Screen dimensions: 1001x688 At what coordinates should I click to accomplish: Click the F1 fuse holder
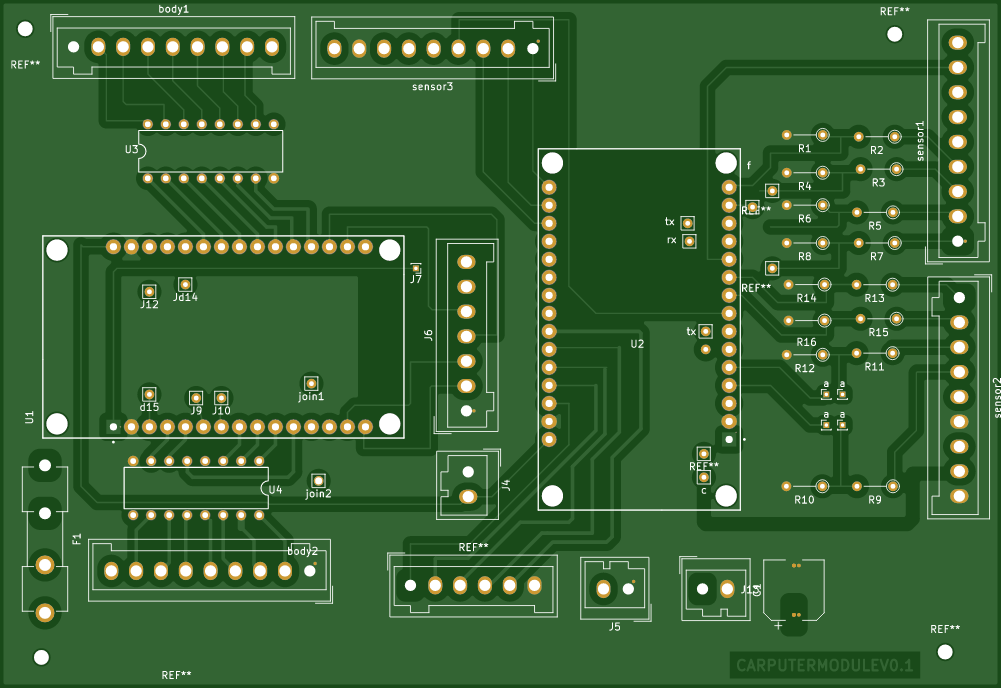tap(45, 539)
